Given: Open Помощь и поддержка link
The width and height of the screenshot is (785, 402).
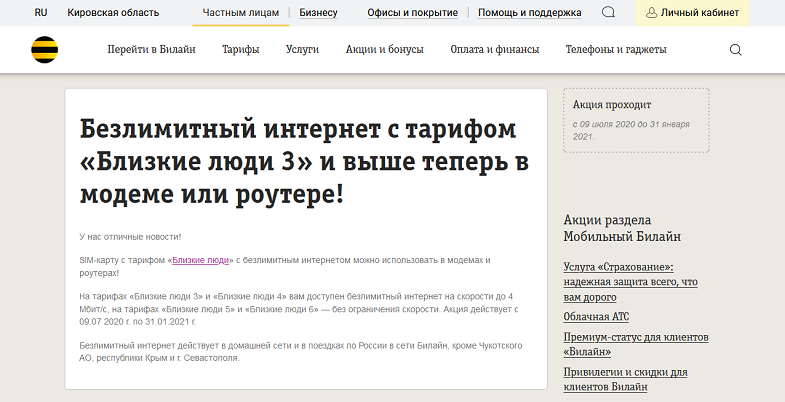Looking at the screenshot, I should pos(530,13).
